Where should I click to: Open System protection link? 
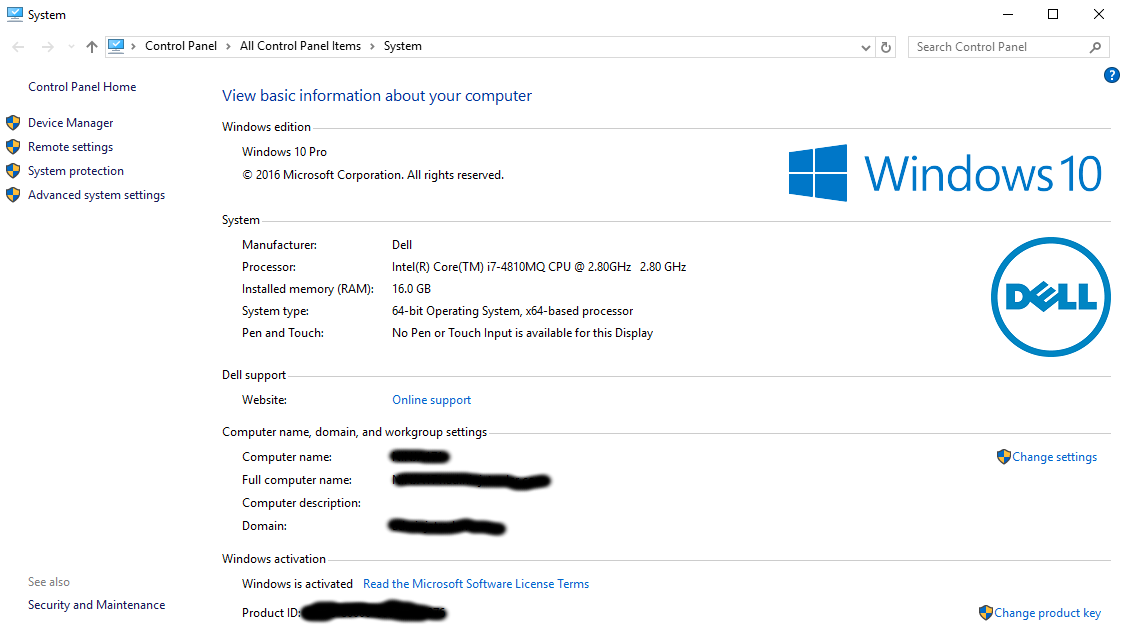(x=76, y=171)
